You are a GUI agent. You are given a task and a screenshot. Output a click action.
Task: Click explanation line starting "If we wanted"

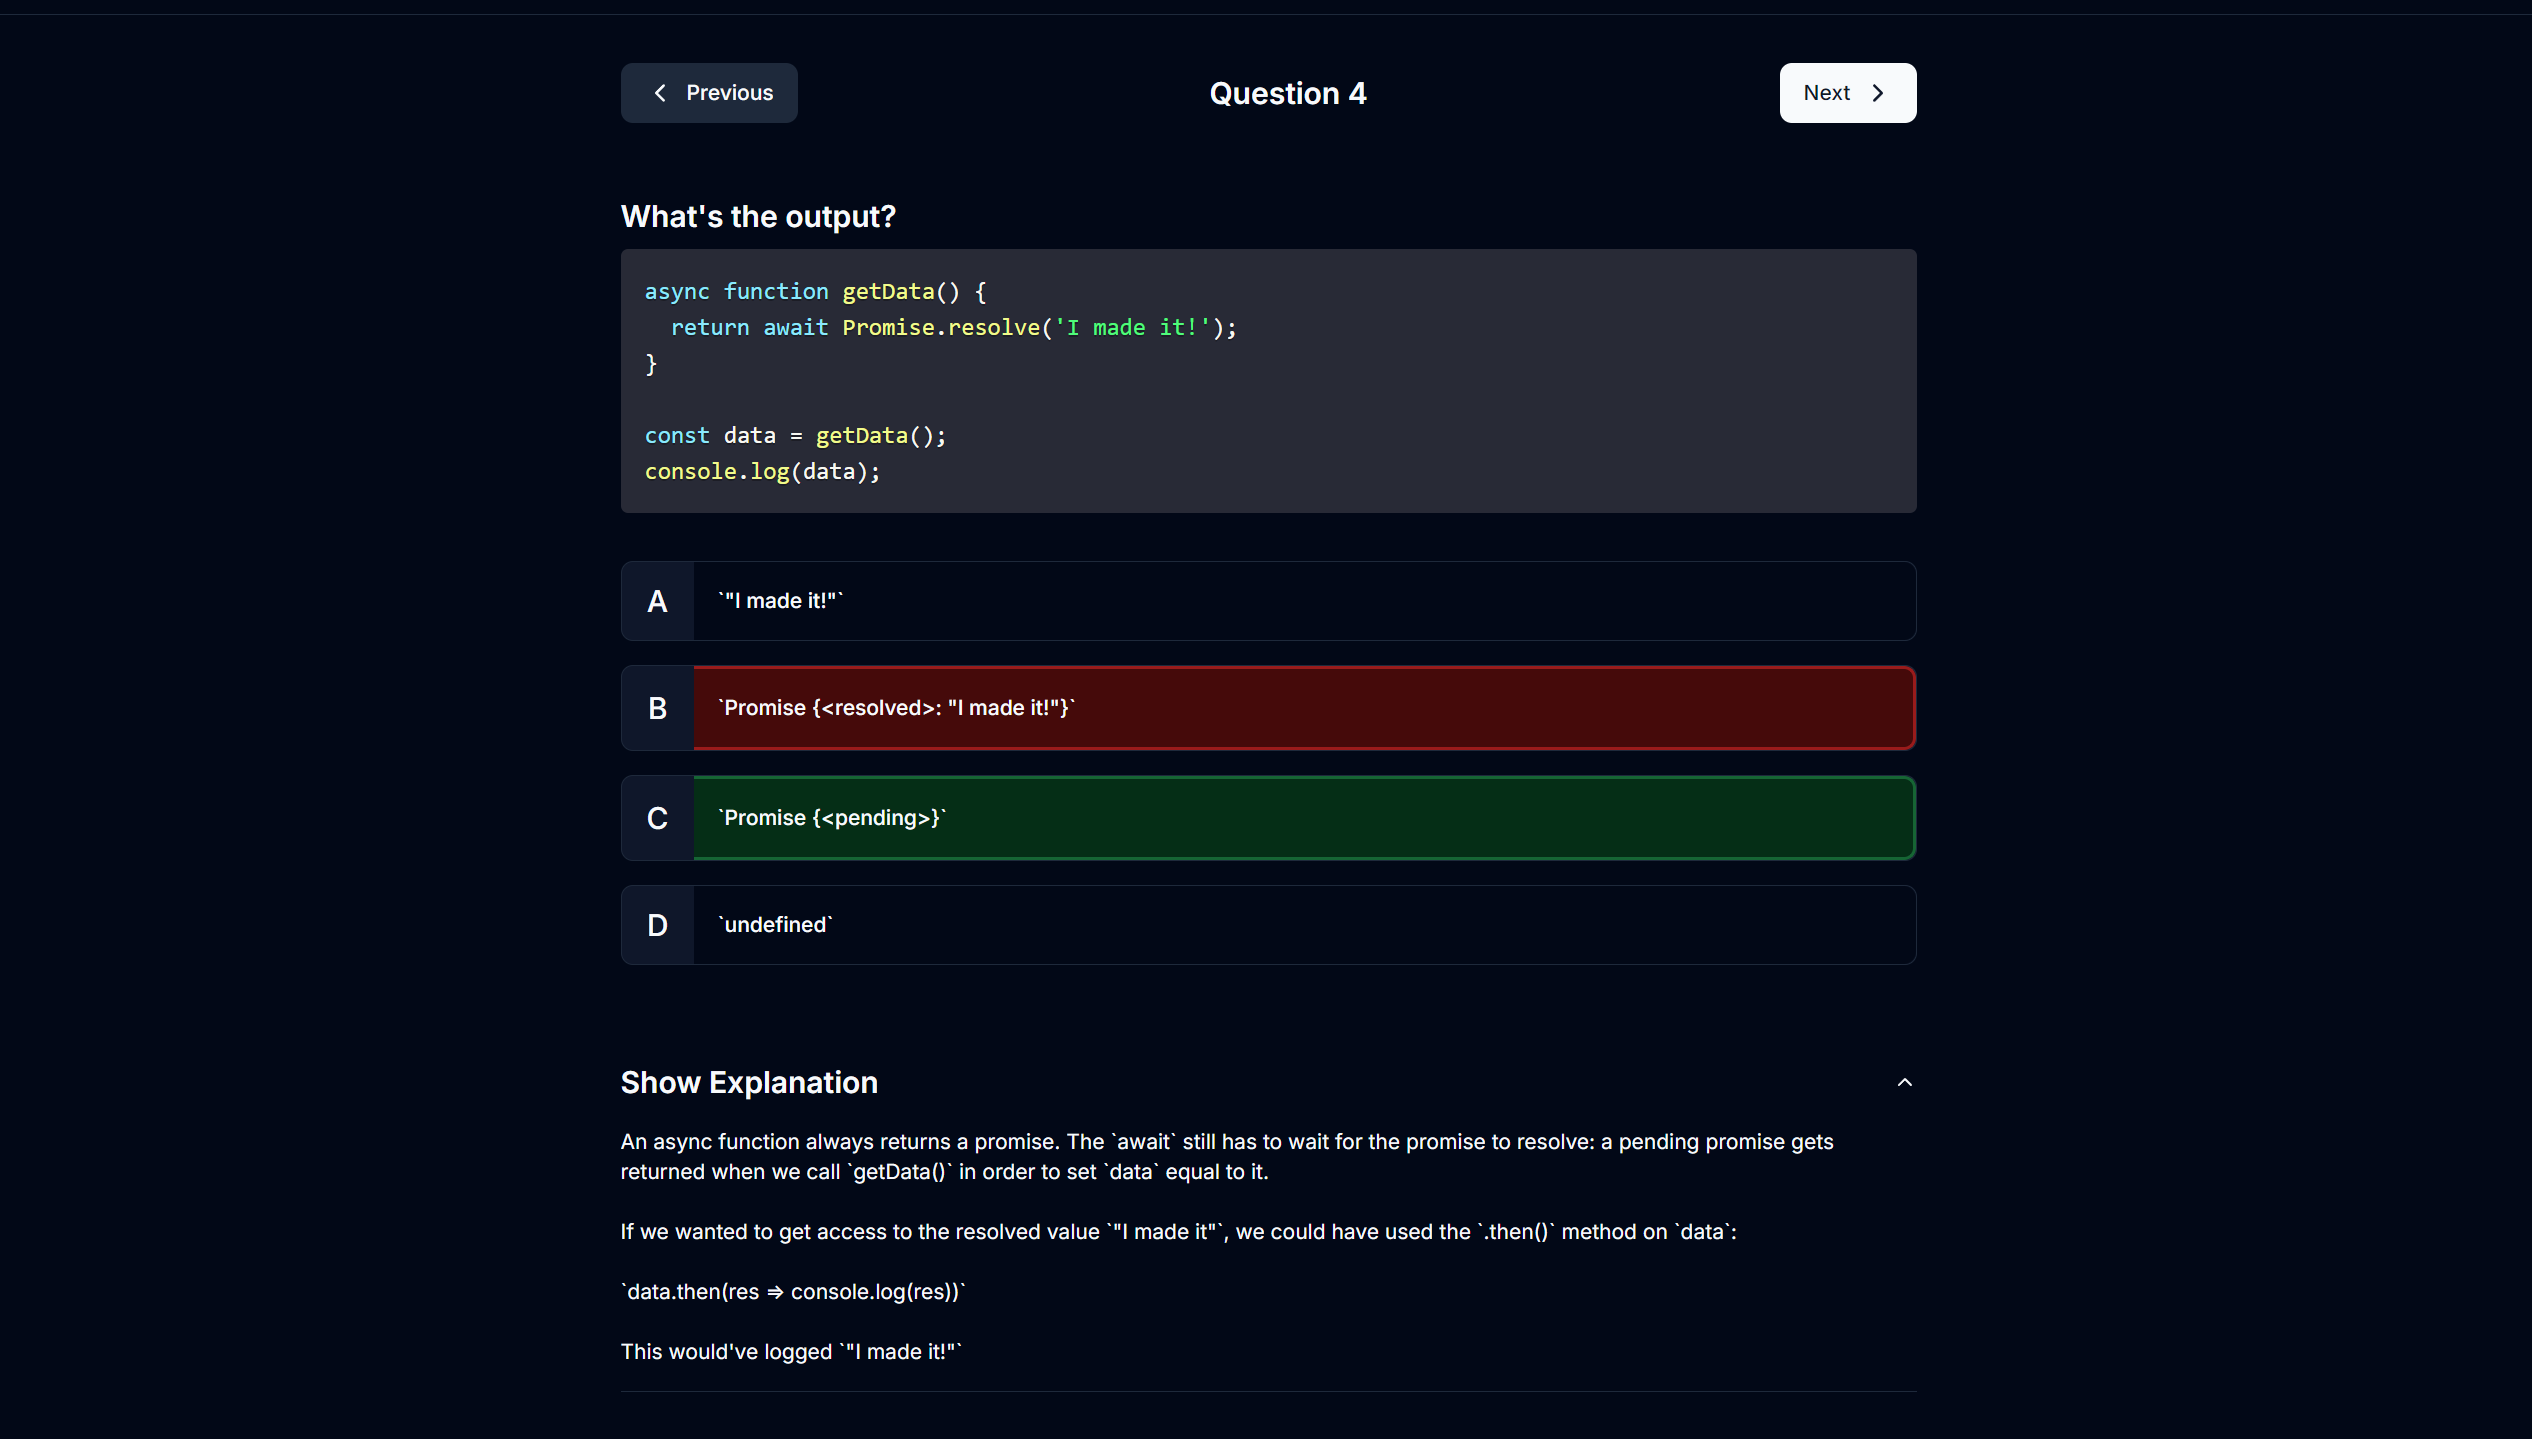(1179, 1232)
